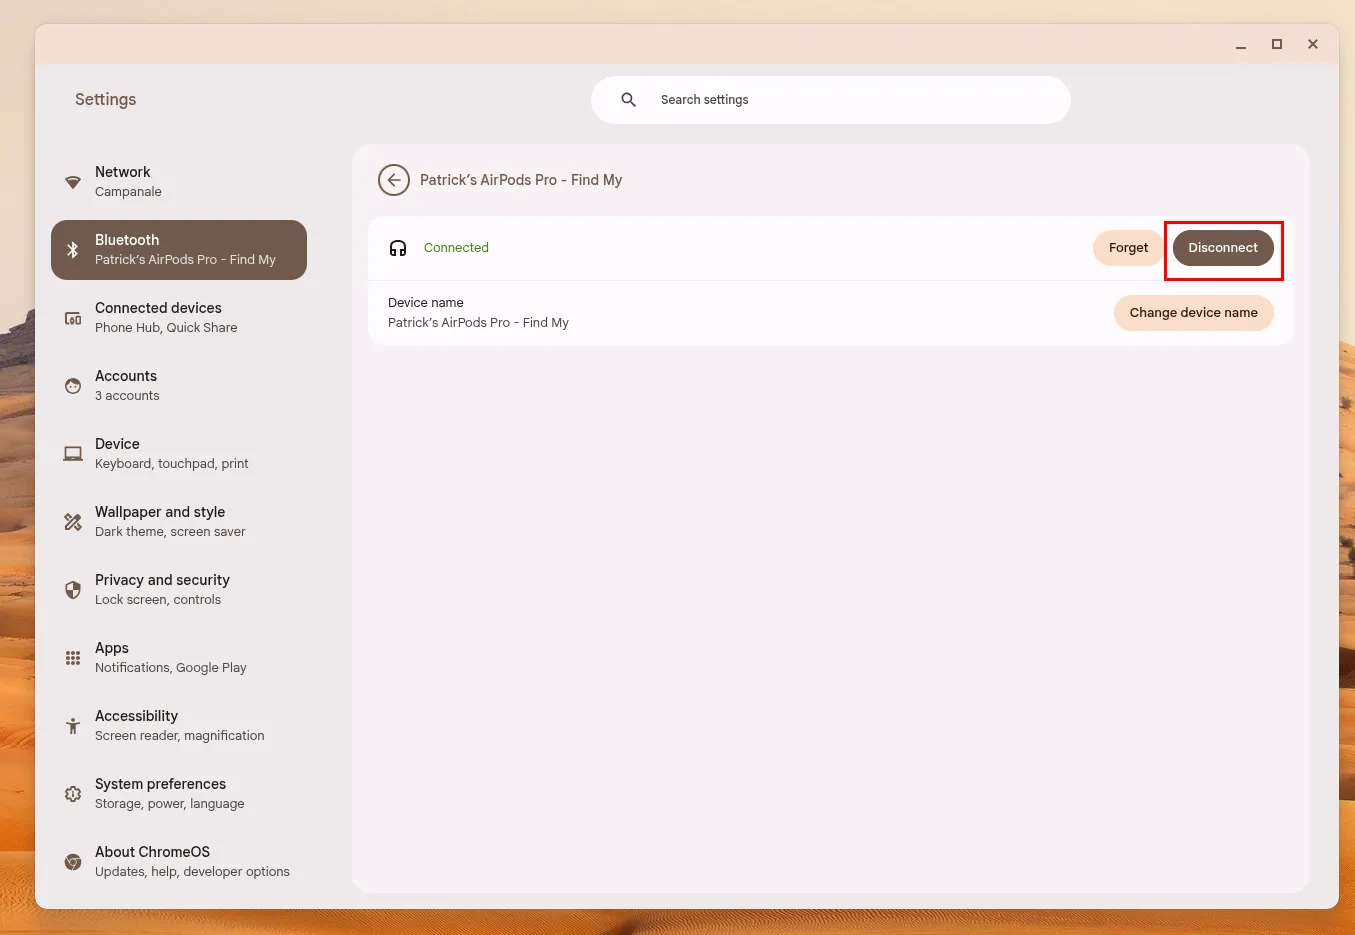This screenshot has height=935, width=1355.
Task: Click the Connected devices icon
Action: point(73,318)
